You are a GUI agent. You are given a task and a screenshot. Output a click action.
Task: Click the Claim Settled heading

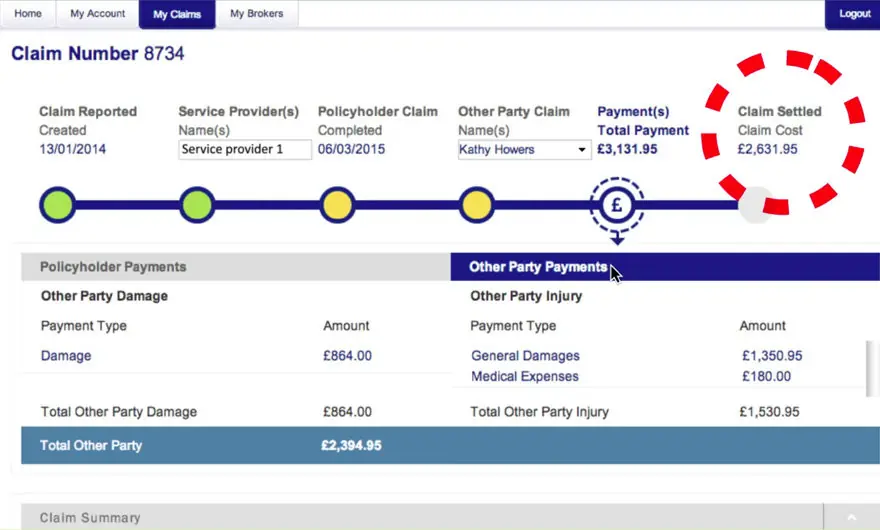[780, 112]
